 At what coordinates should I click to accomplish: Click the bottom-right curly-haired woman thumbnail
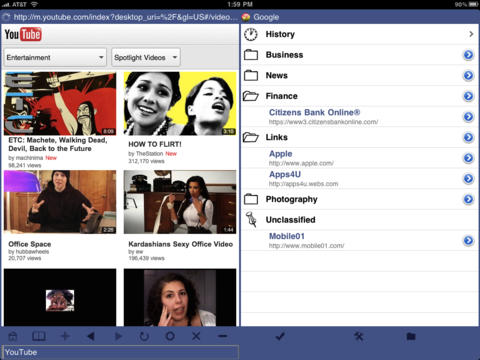tap(180, 297)
